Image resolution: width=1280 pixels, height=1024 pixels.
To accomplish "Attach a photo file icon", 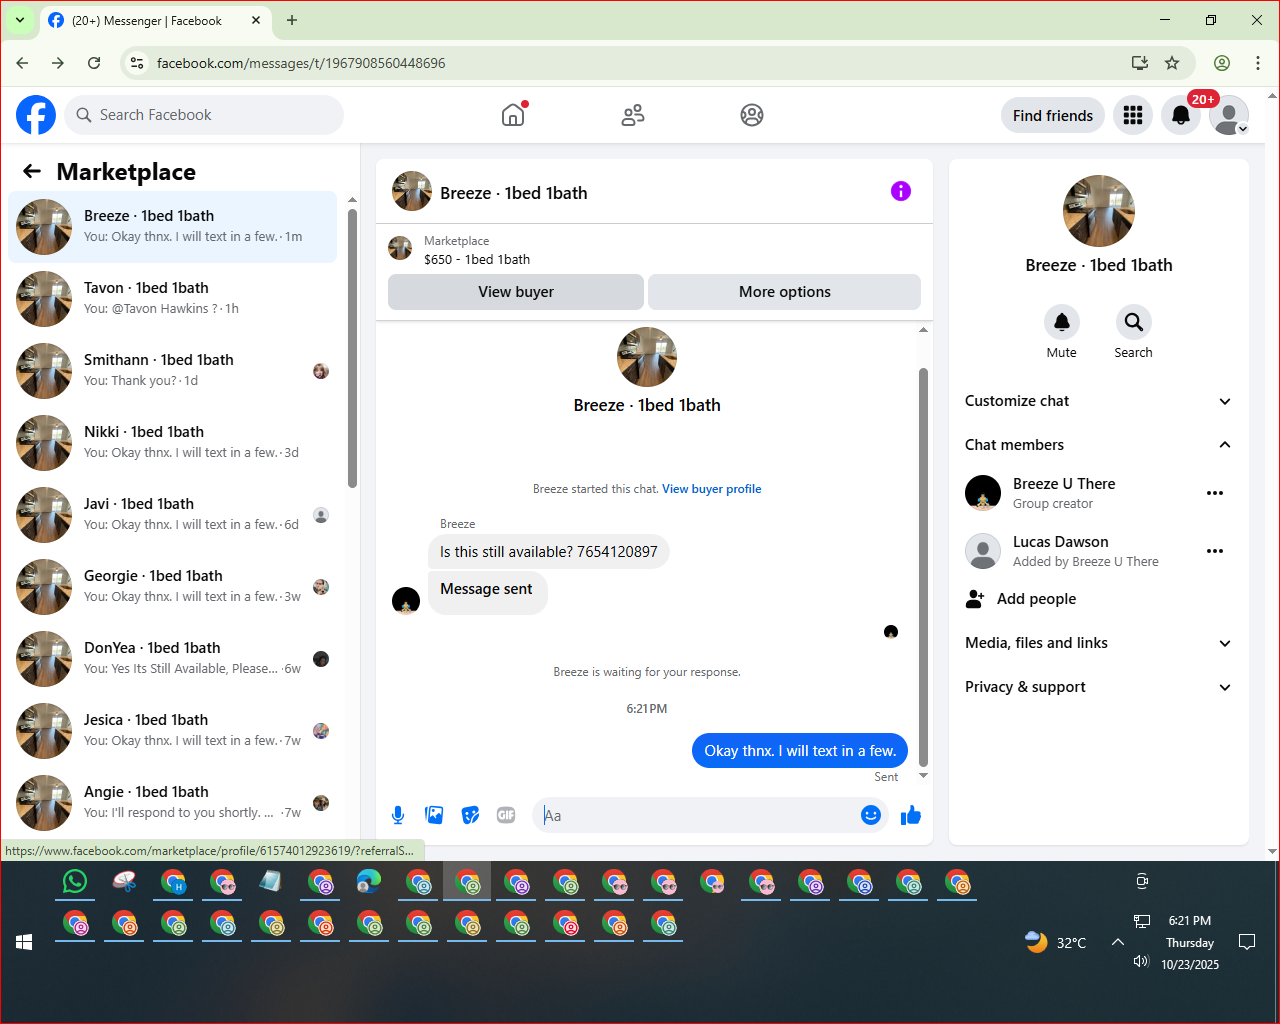I will click(434, 815).
